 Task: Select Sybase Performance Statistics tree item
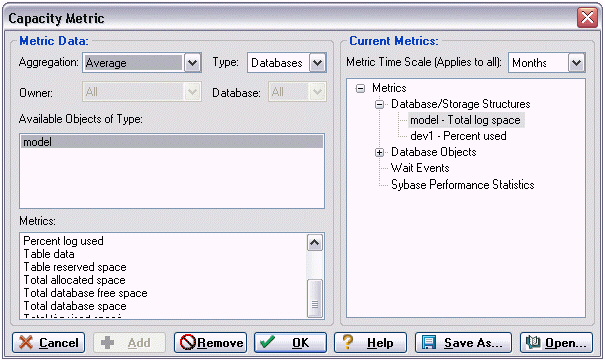pos(463,185)
